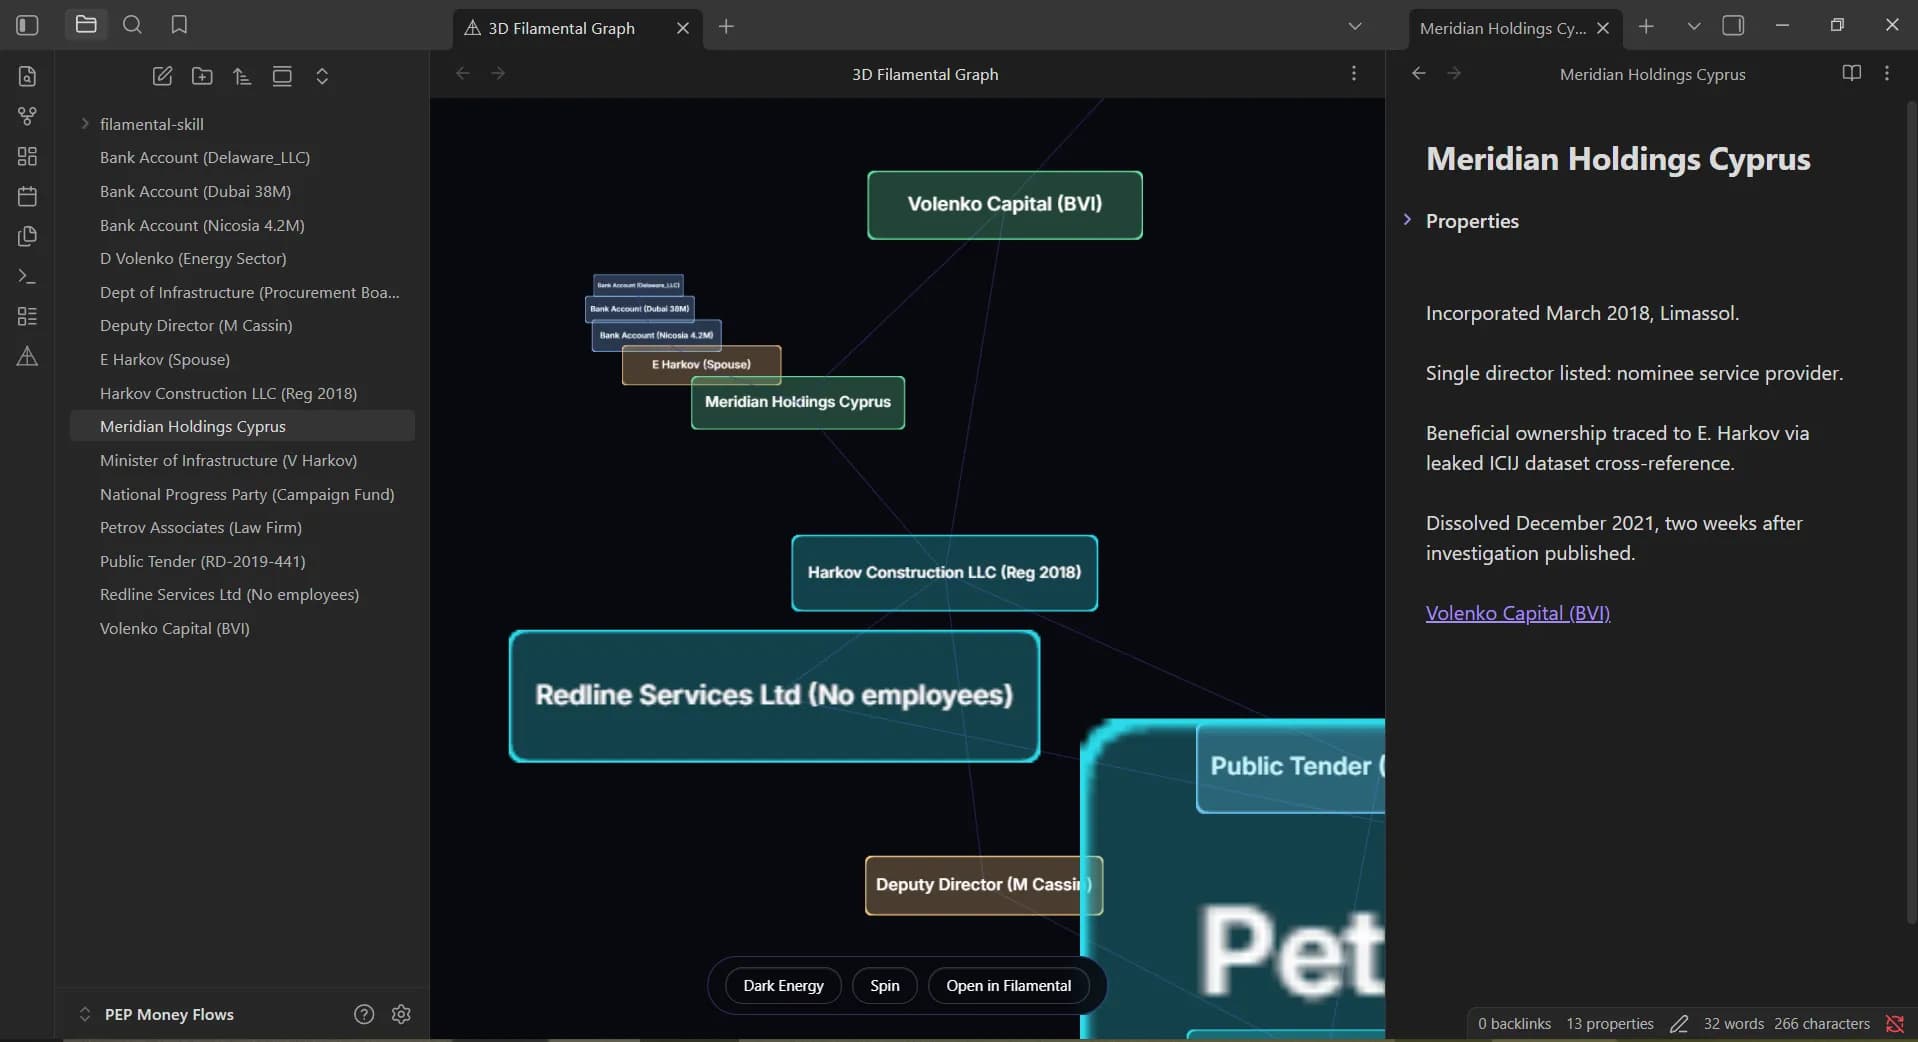Create a new folder

(x=202, y=76)
